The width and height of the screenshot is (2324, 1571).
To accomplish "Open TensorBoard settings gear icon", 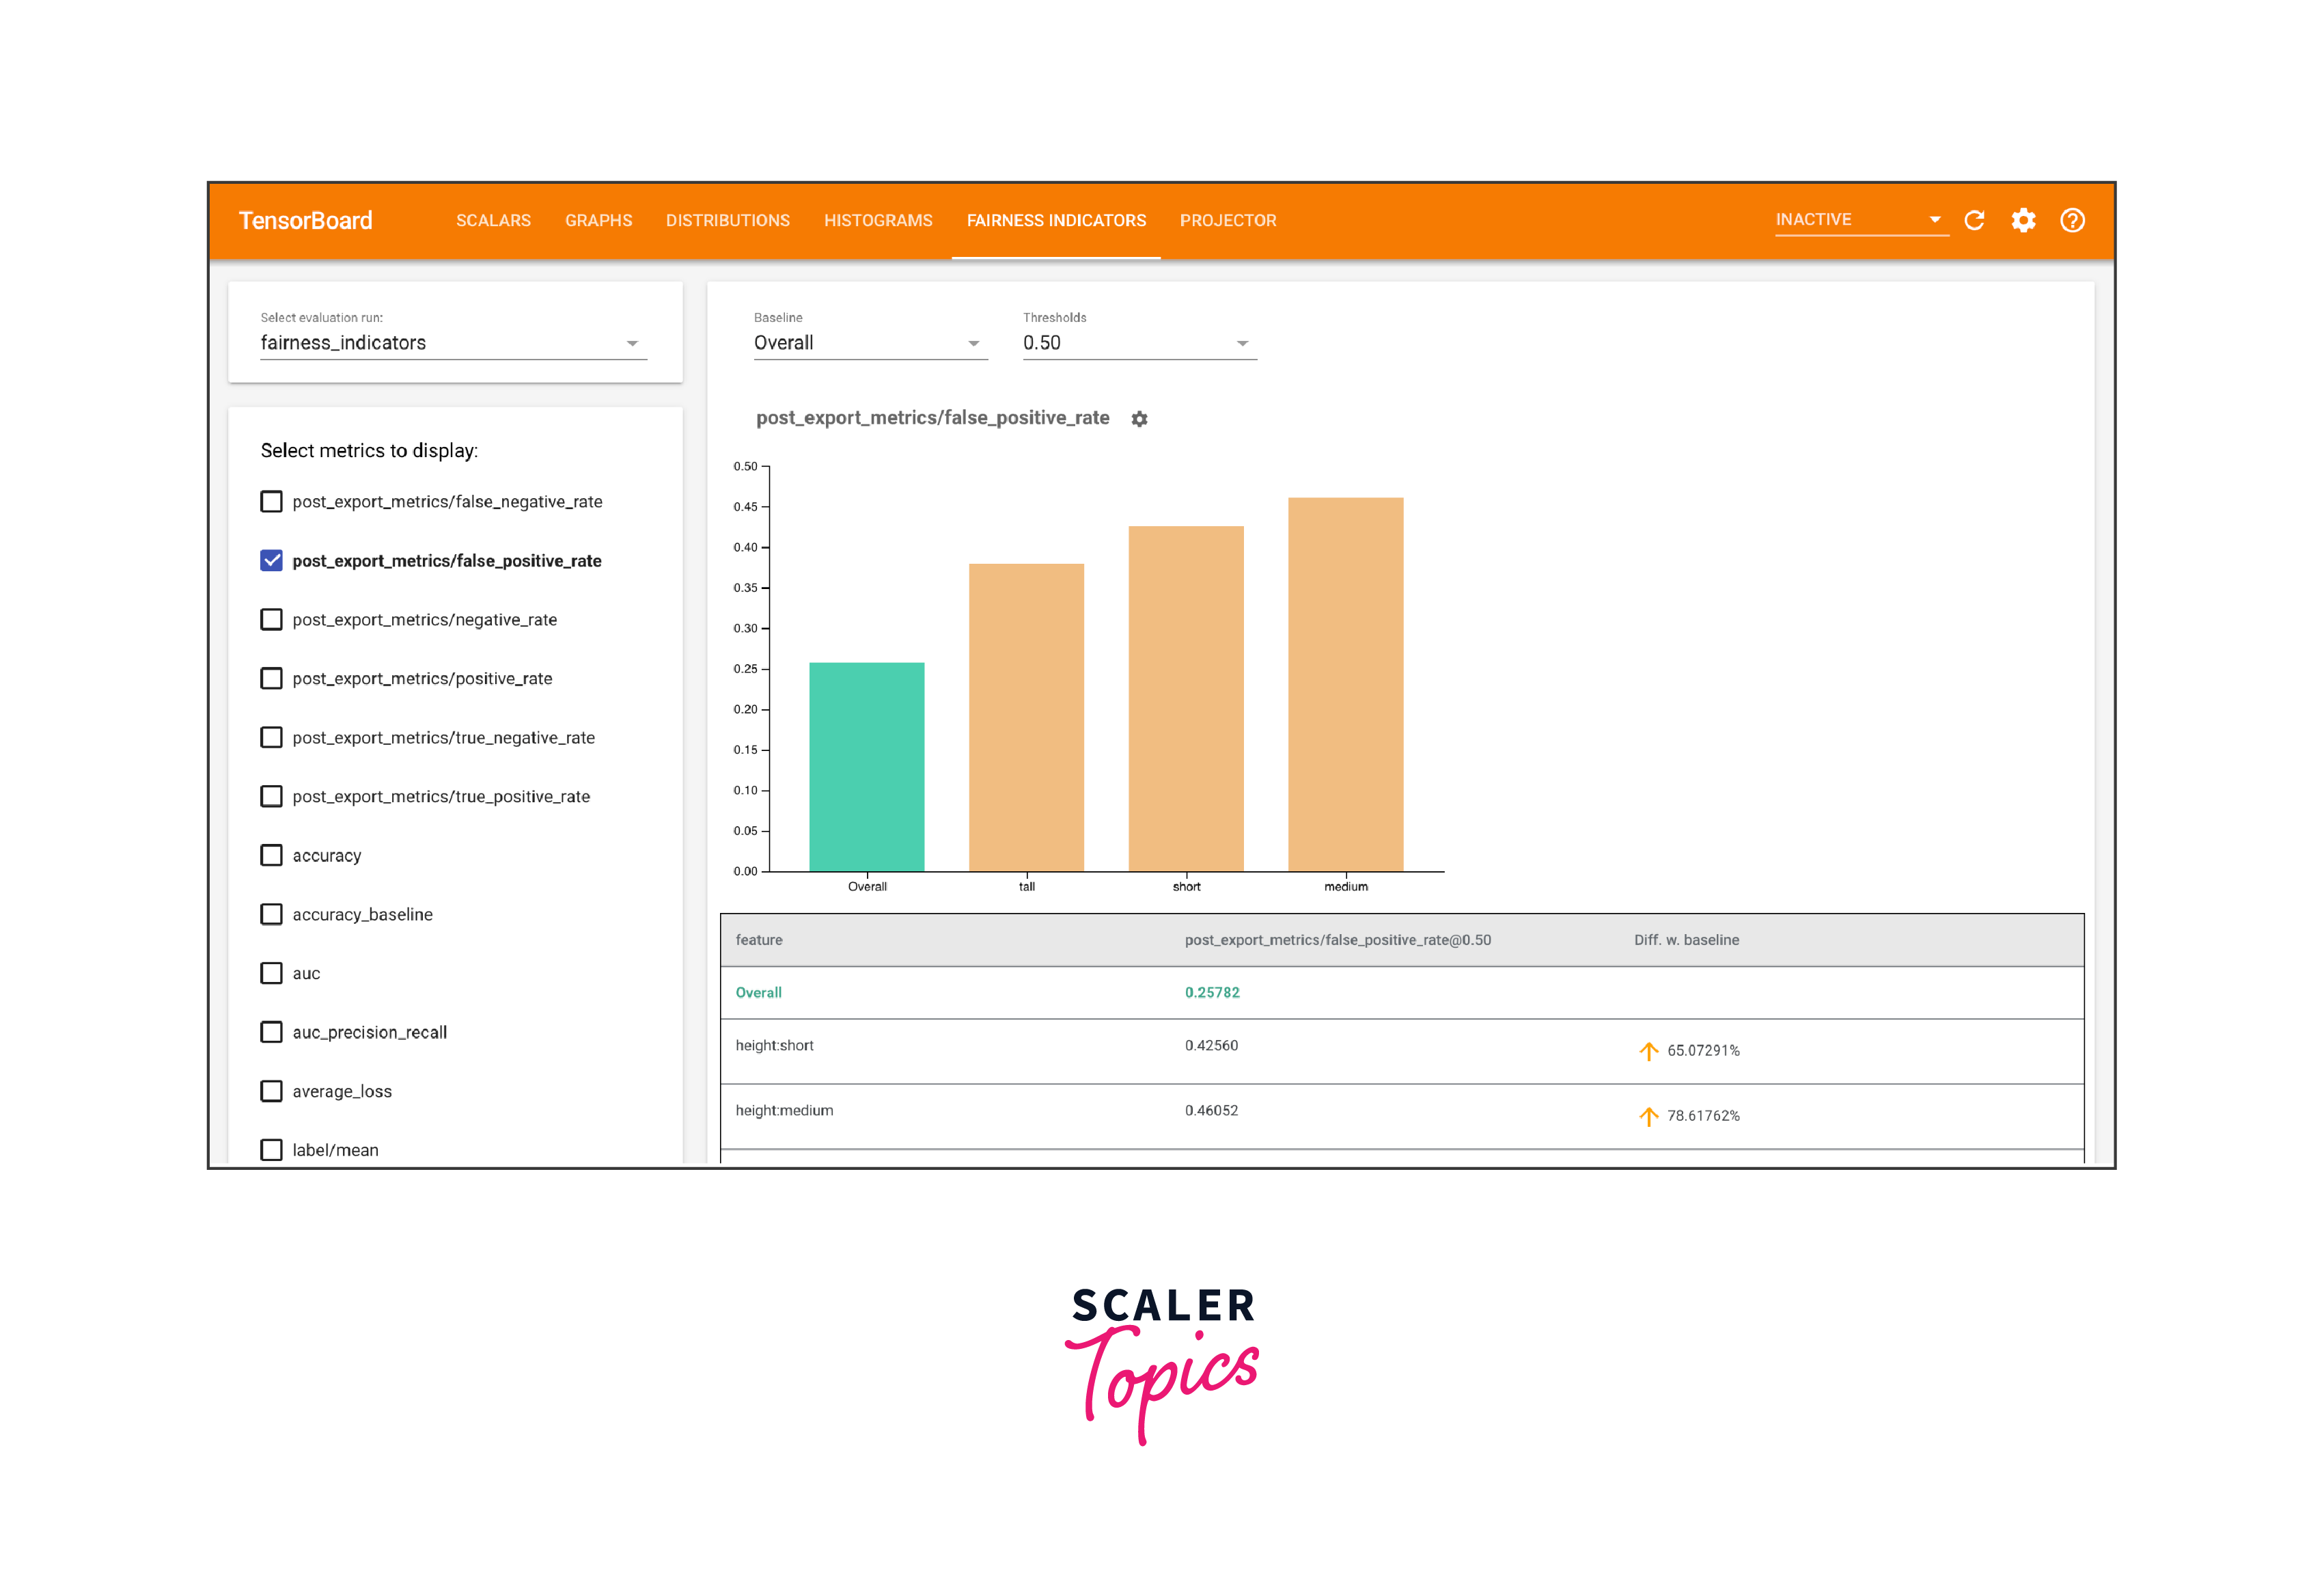I will click(x=2023, y=220).
